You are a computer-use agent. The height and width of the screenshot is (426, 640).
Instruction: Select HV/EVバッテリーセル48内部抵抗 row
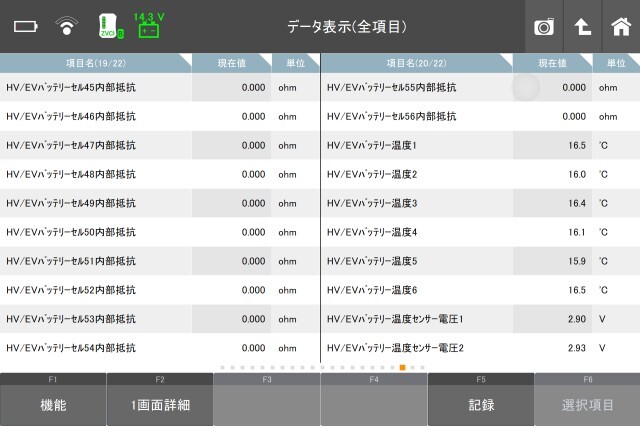click(160, 174)
